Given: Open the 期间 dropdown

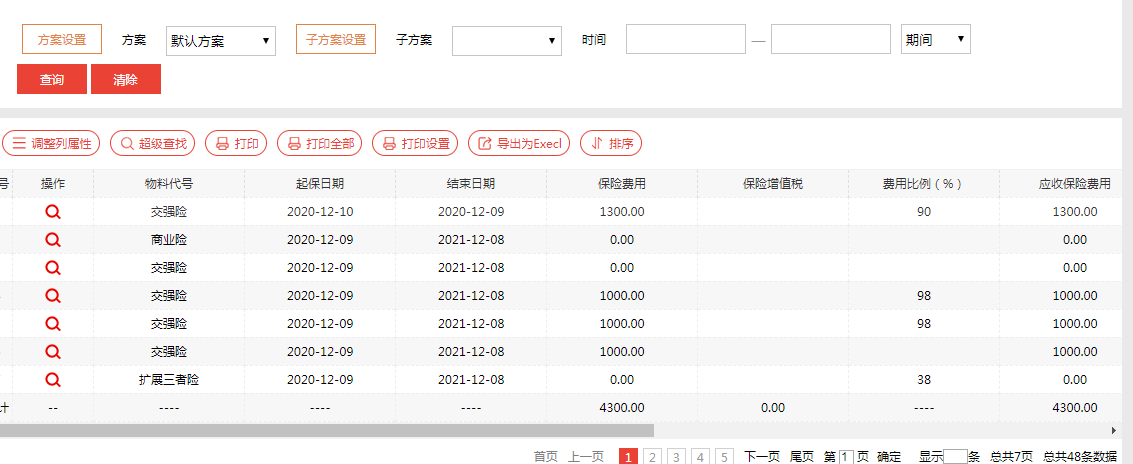Looking at the screenshot, I should pyautogui.click(x=936, y=40).
